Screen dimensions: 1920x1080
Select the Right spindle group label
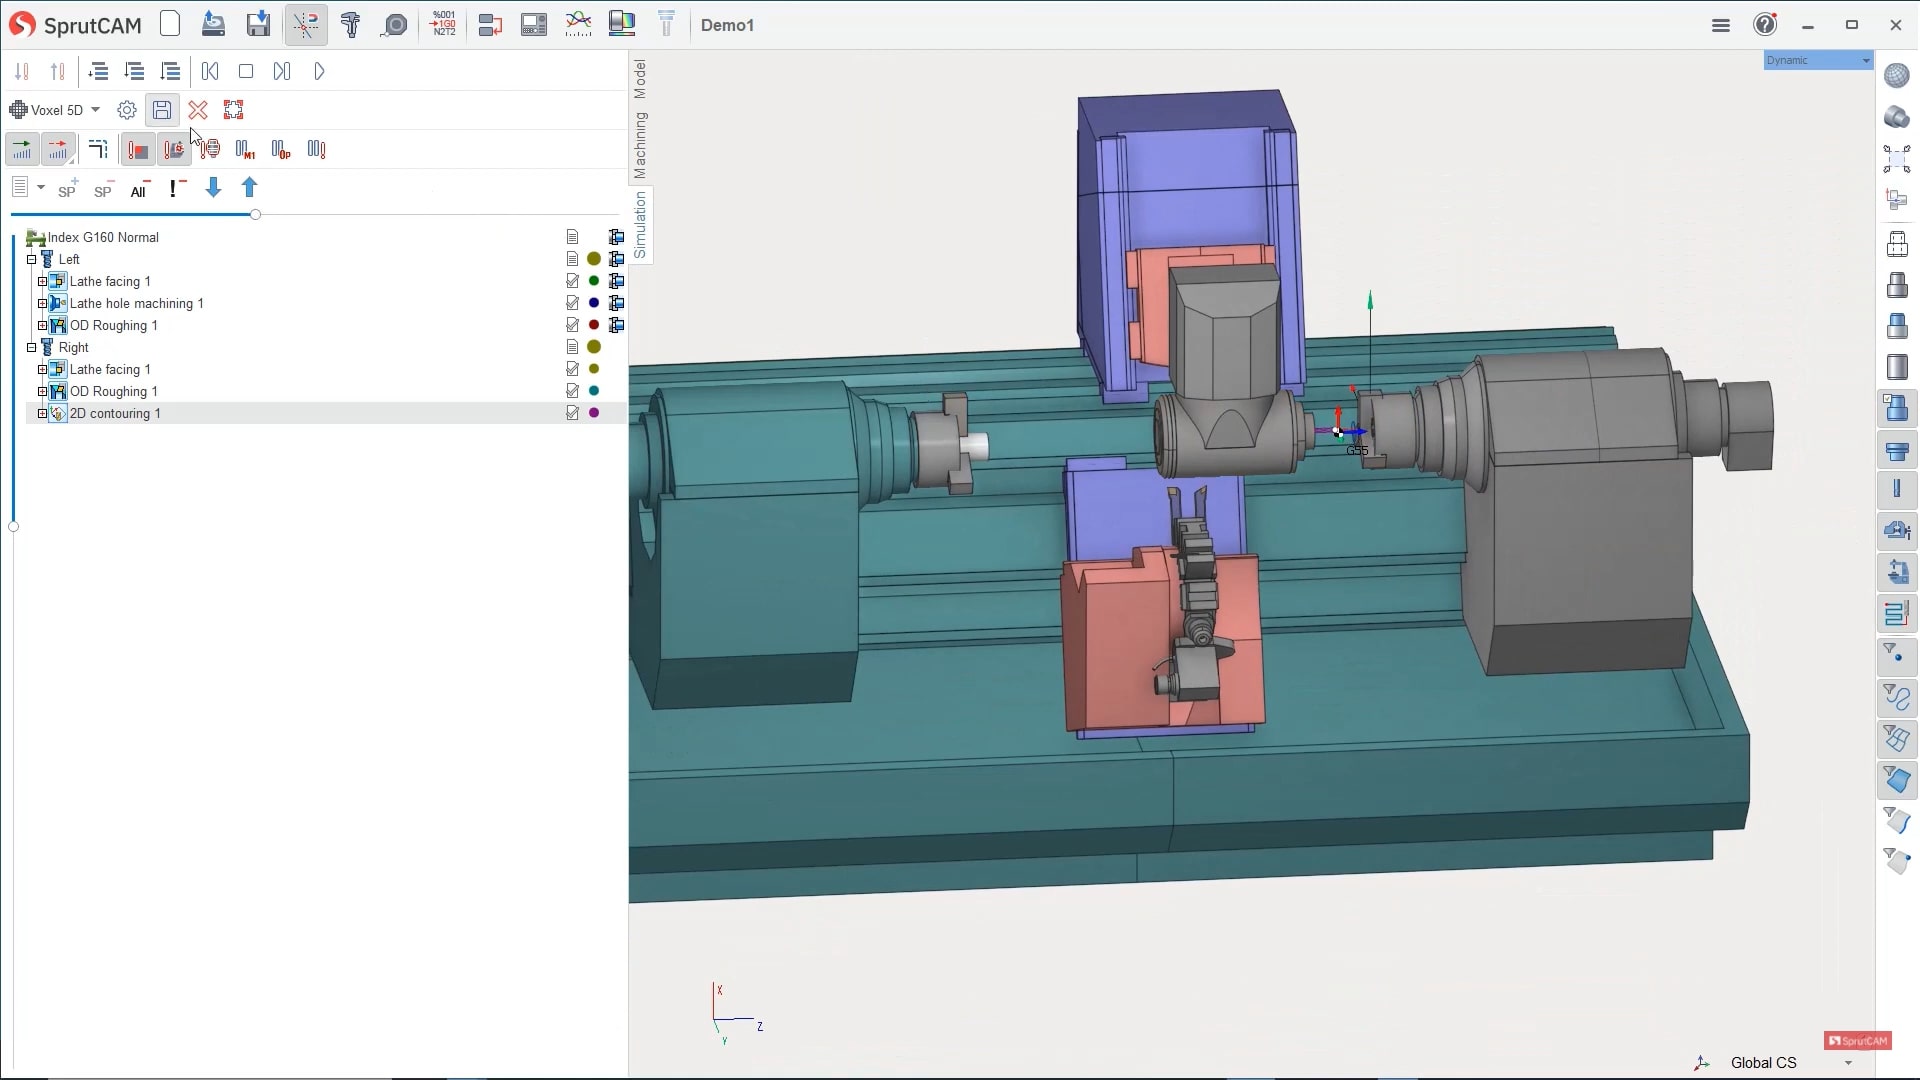pos(73,347)
